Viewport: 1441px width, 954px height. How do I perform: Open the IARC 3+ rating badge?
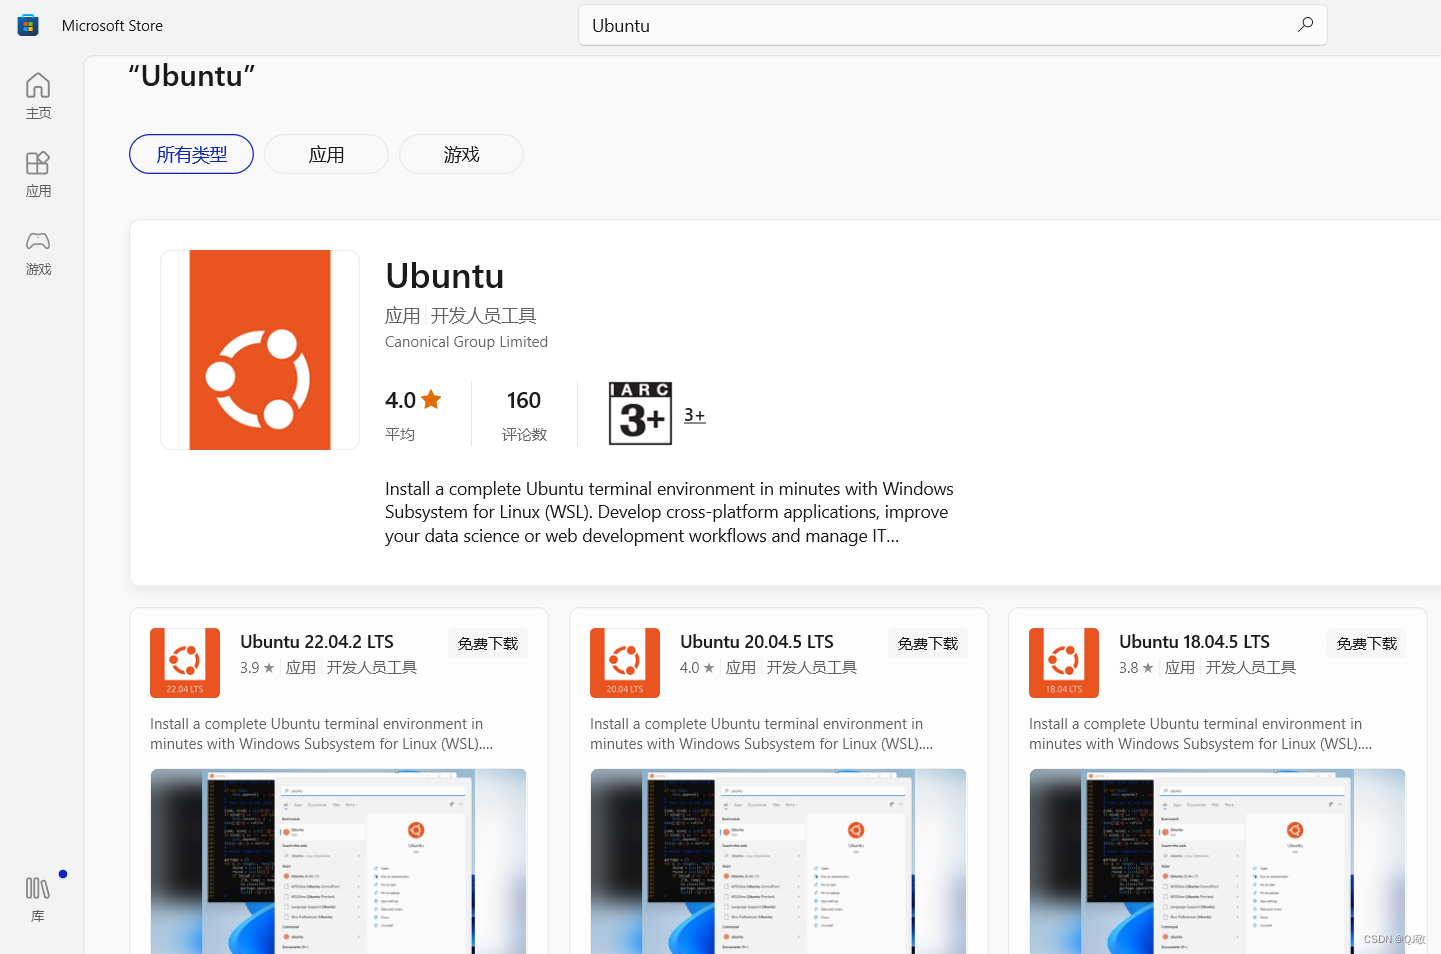point(640,413)
